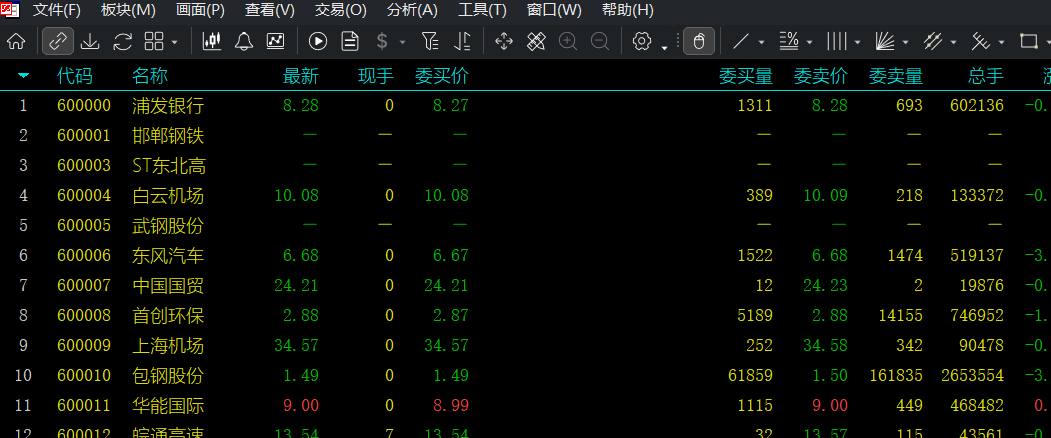Select the 浦发银行 stock row
The height and width of the screenshot is (438, 1051).
pyautogui.click(x=526, y=105)
